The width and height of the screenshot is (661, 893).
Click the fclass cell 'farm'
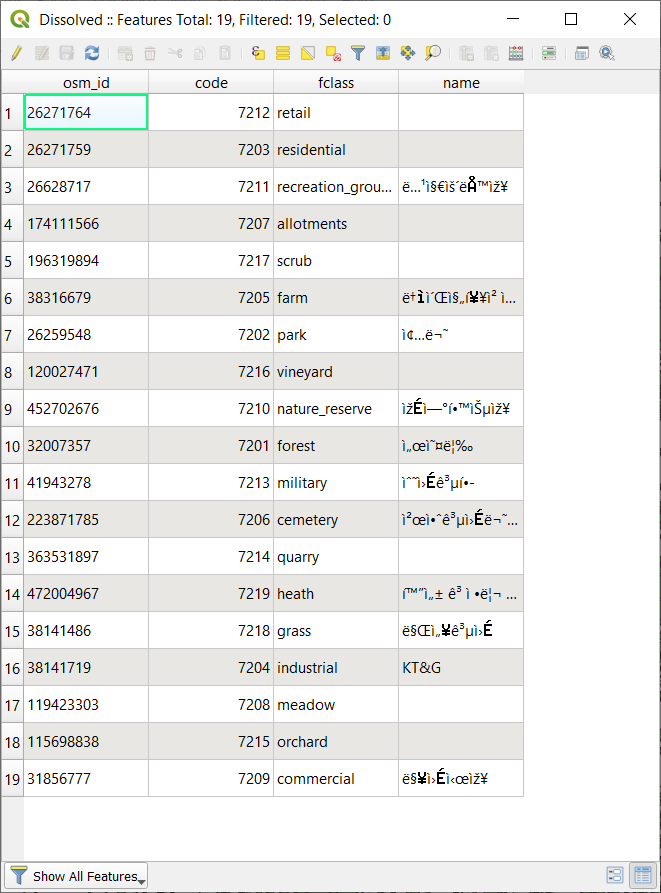click(336, 298)
